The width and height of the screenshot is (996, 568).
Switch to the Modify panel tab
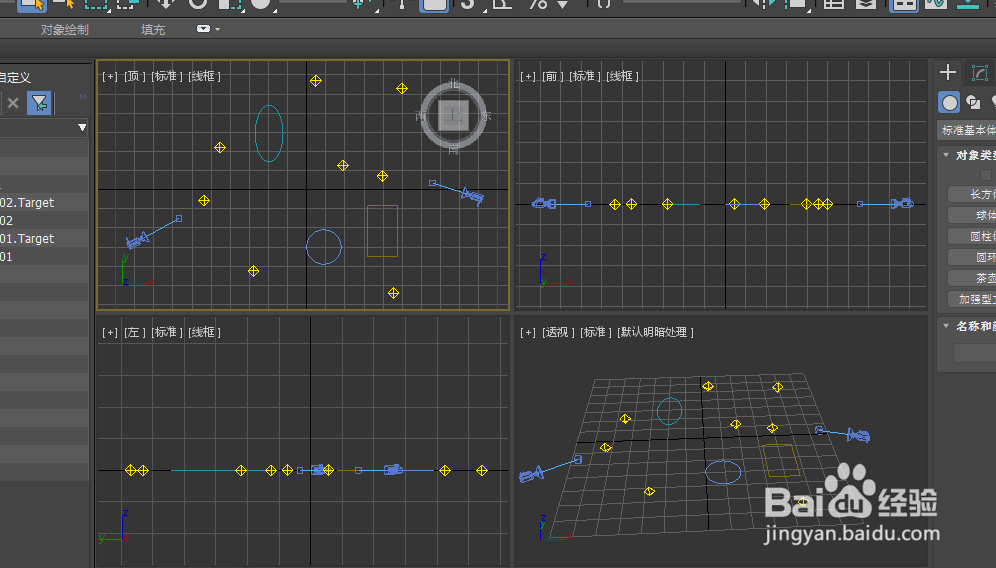pos(979,73)
